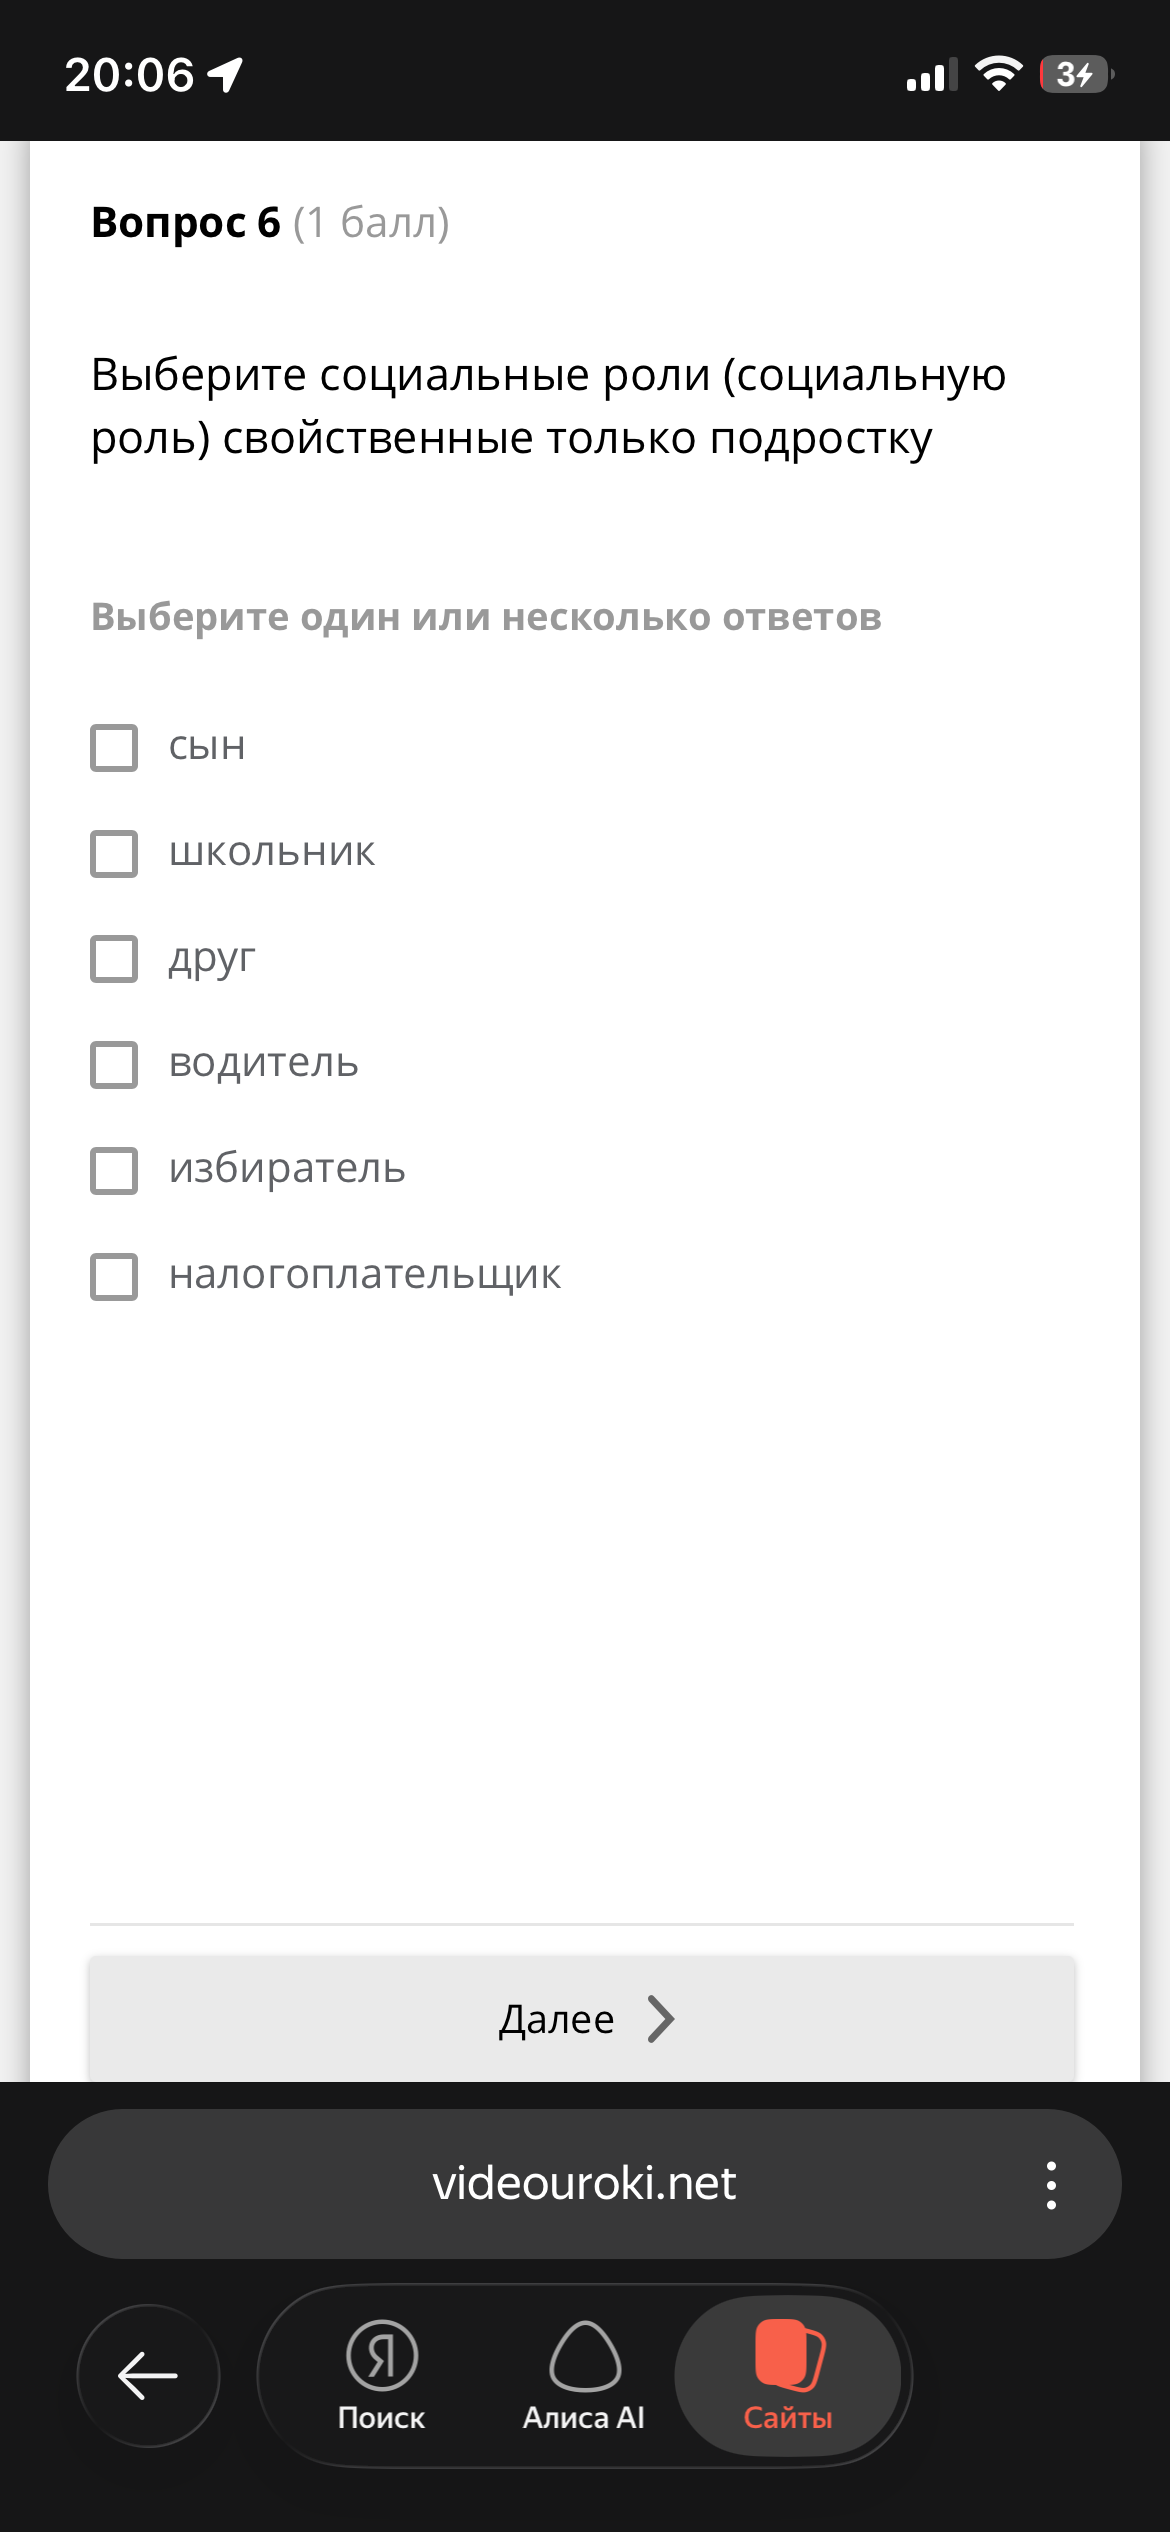Tap the 20:06 clock in the status bar
This screenshot has width=1170, height=2532.
pos(128,71)
